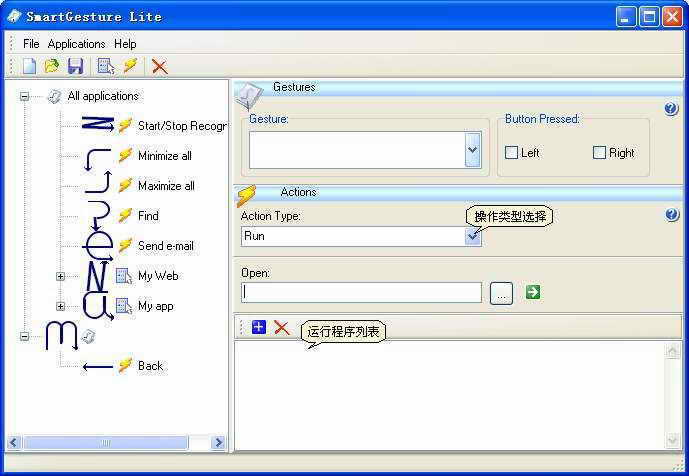The height and width of the screenshot is (476, 689).
Task: Click the red X delete toolbar icon
Action: click(x=159, y=66)
